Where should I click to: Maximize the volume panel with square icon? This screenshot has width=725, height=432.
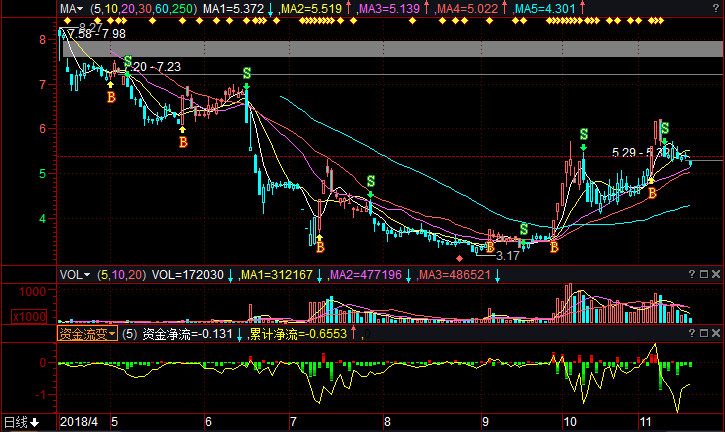pos(703,274)
